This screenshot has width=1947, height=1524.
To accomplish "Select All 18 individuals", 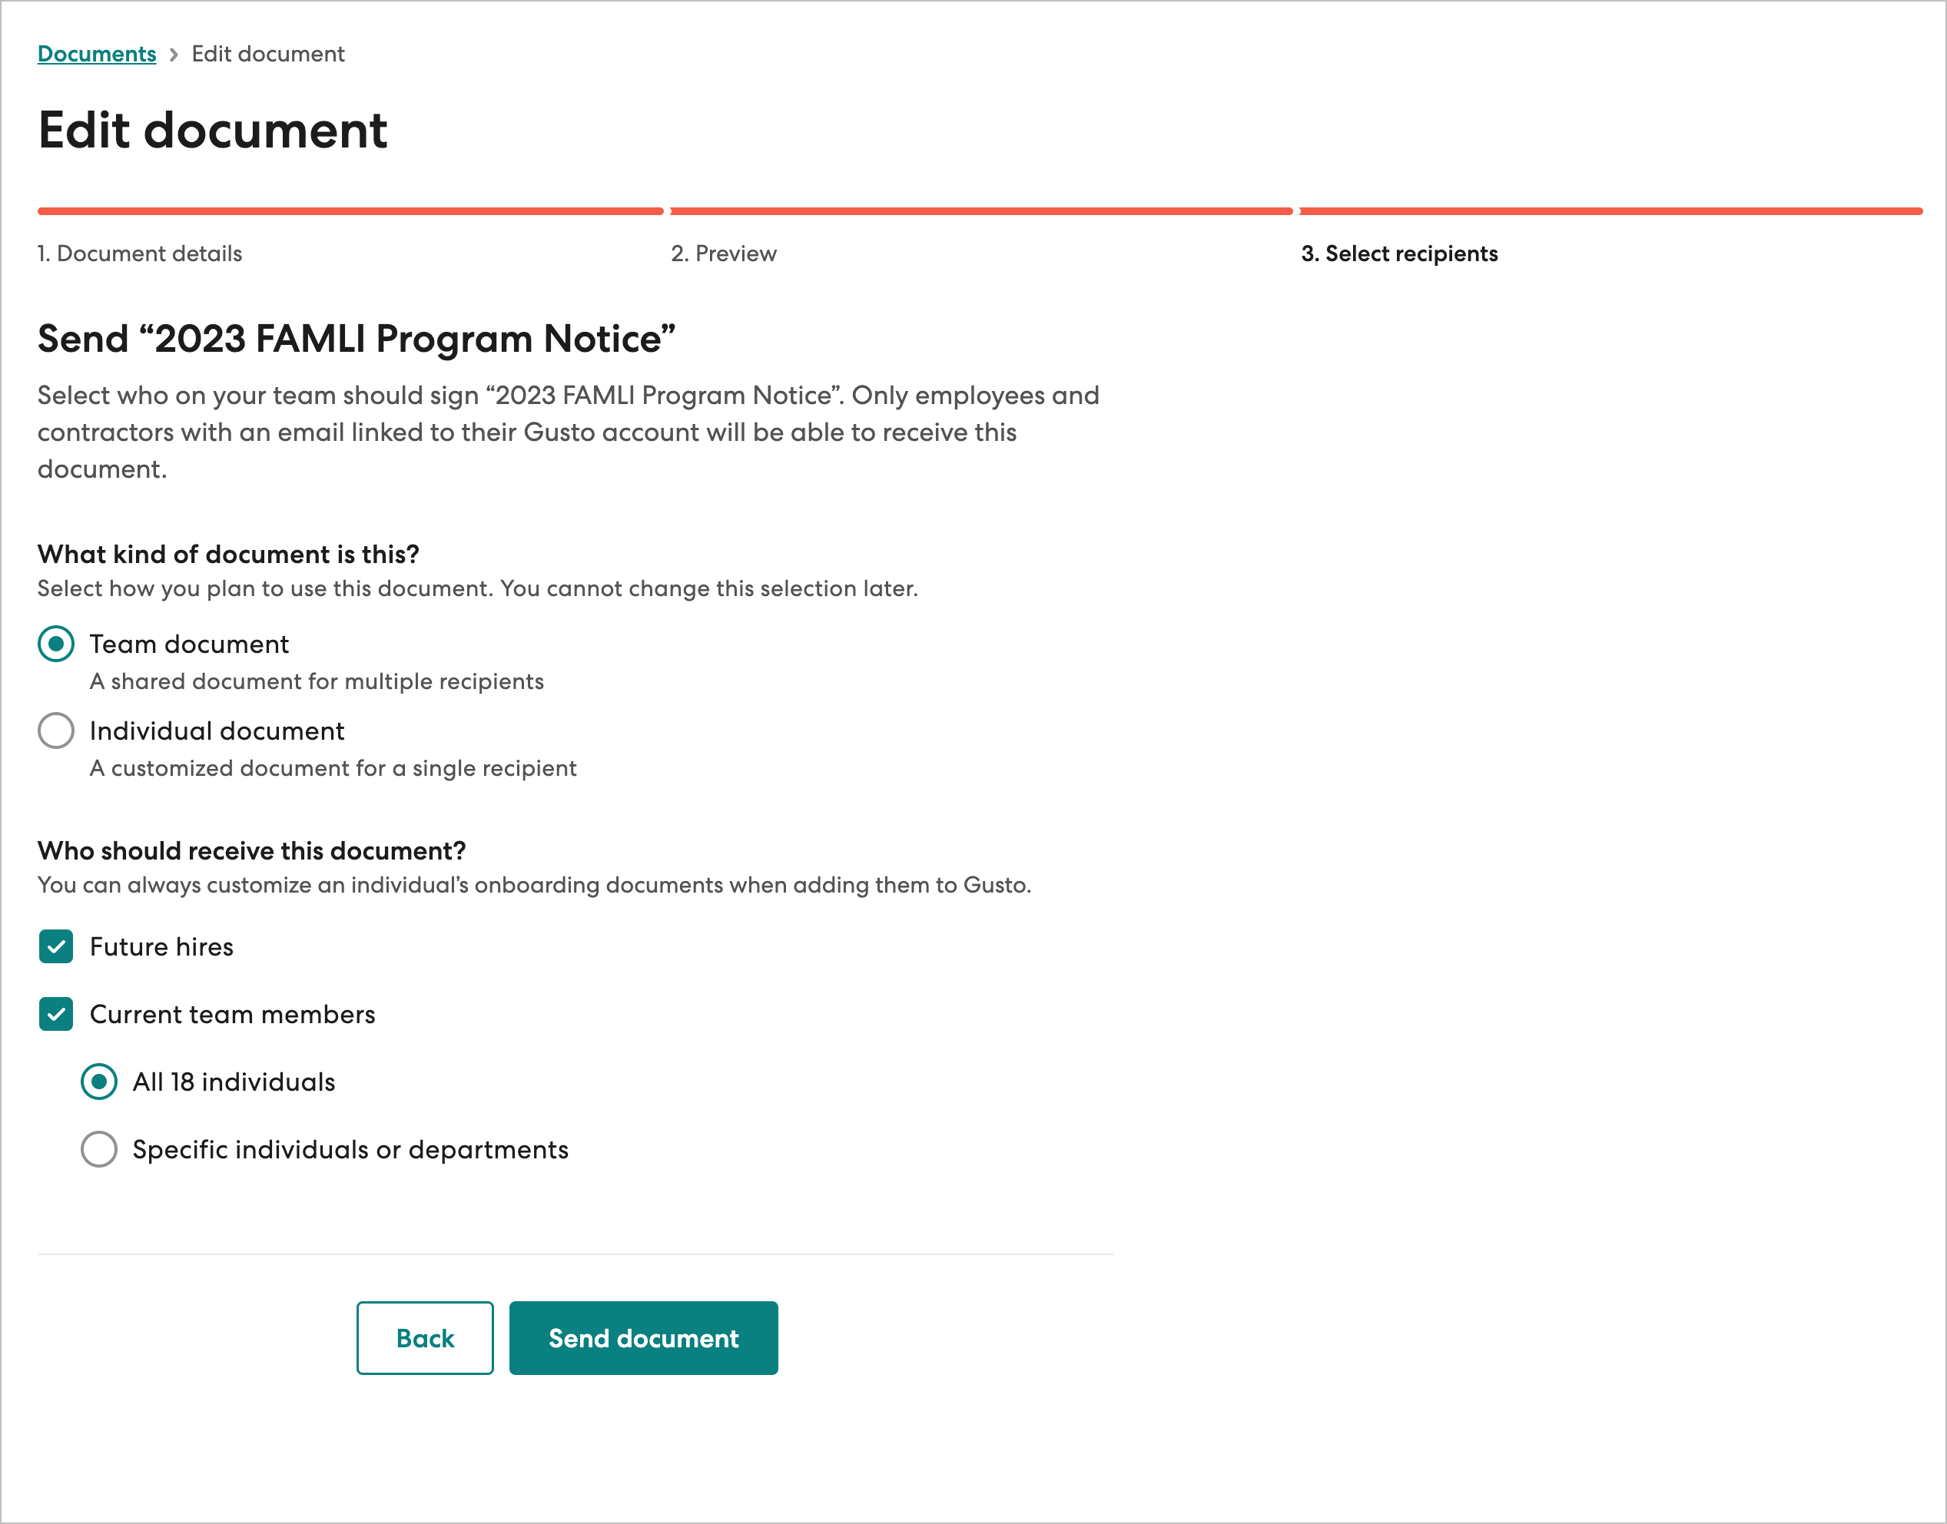I will click(99, 1081).
